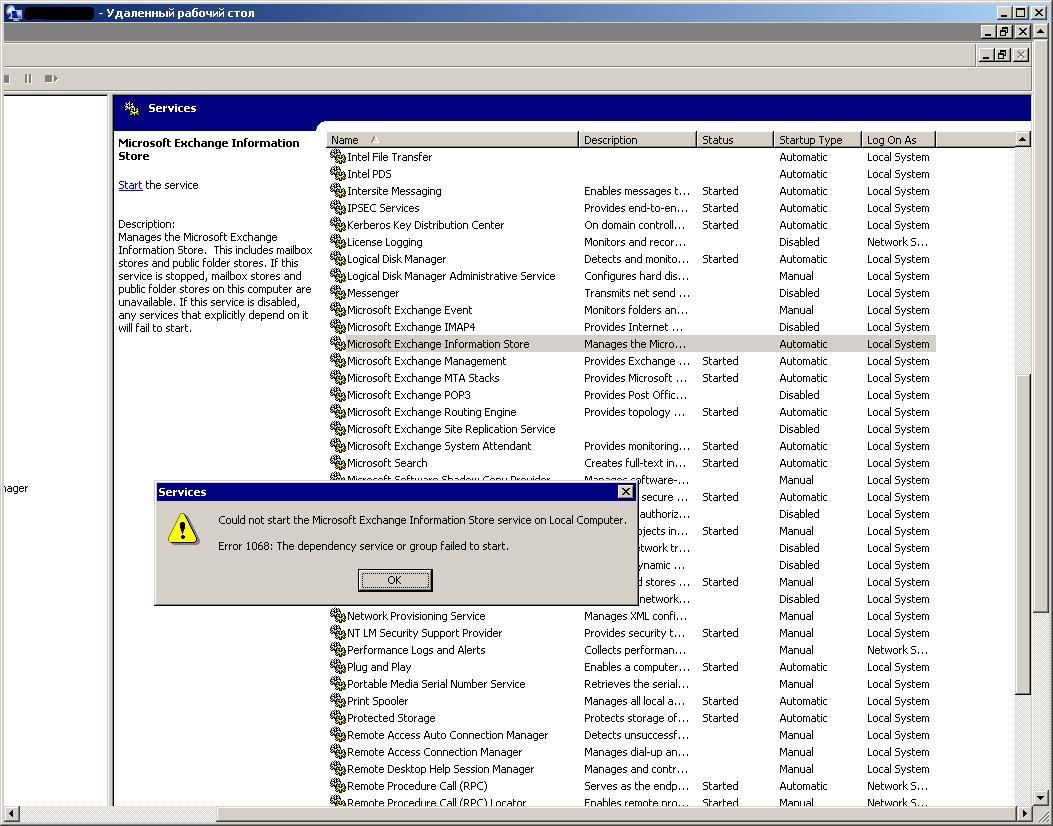Viewport: 1053px width, 826px height.
Task: Sort by Startup Type column header
Action: [817, 140]
